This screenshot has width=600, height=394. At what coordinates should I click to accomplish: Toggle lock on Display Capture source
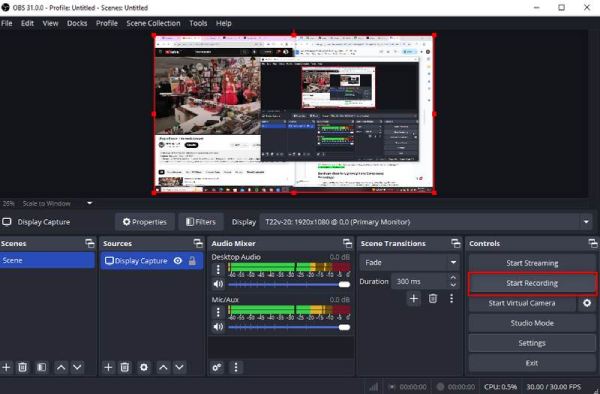click(x=192, y=260)
